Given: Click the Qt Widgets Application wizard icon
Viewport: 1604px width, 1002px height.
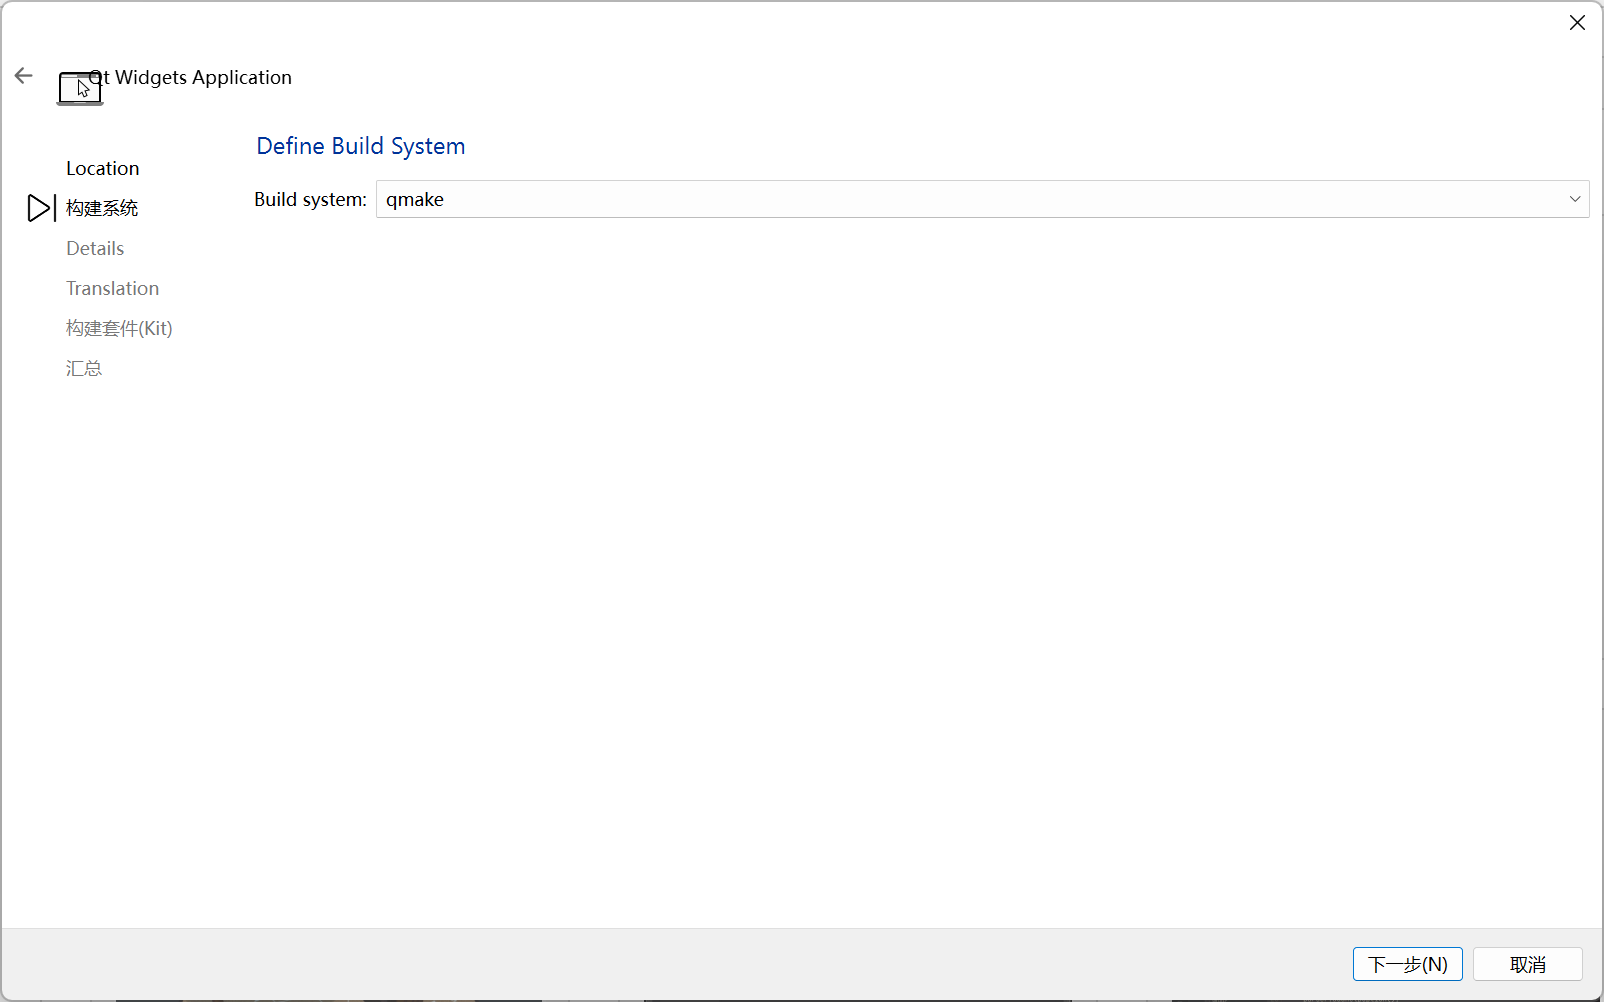Looking at the screenshot, I should [x=80, y=88].
